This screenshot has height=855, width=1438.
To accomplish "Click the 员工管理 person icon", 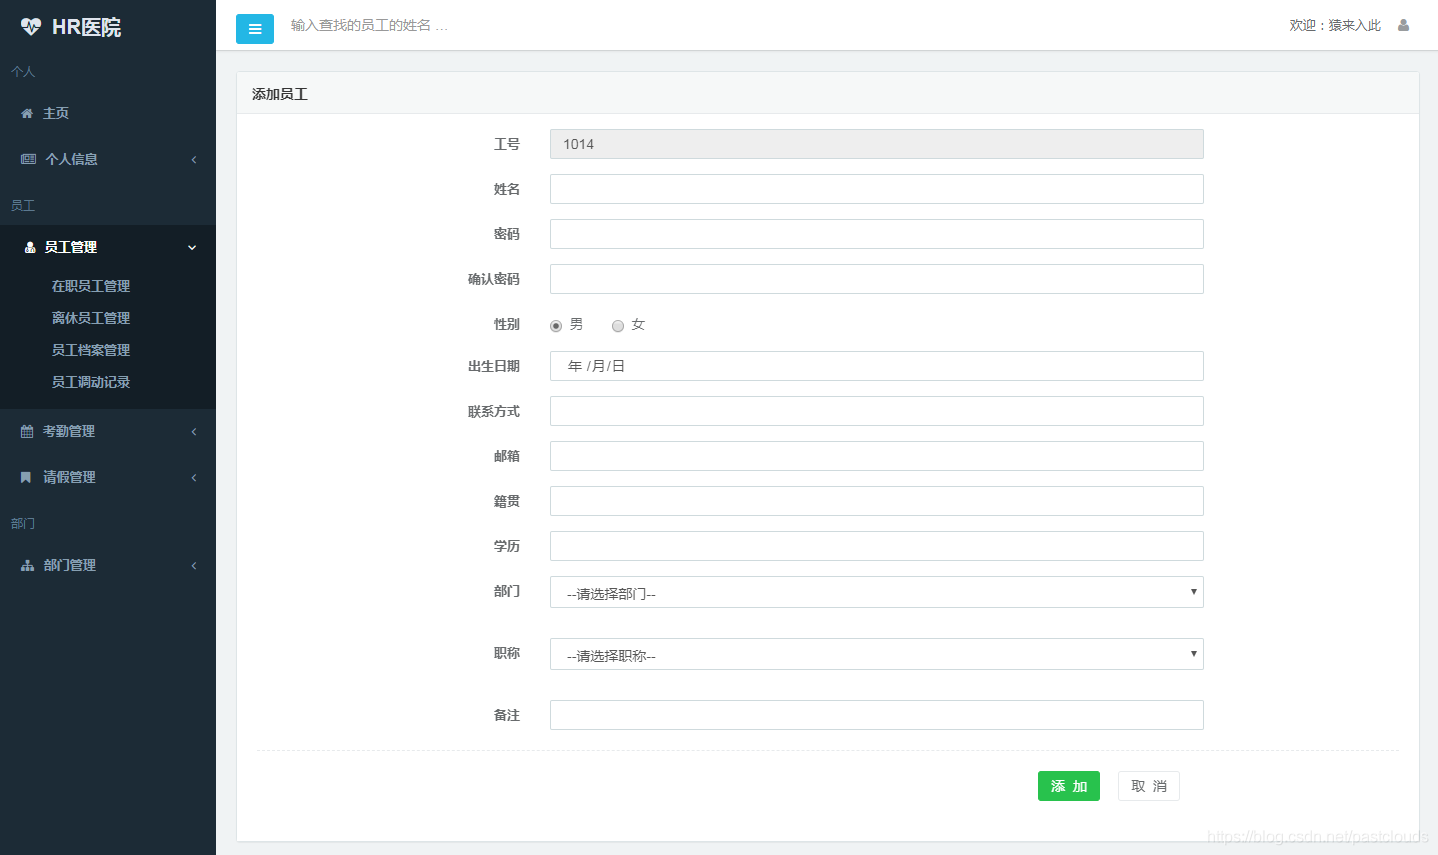I will (30, 247).
